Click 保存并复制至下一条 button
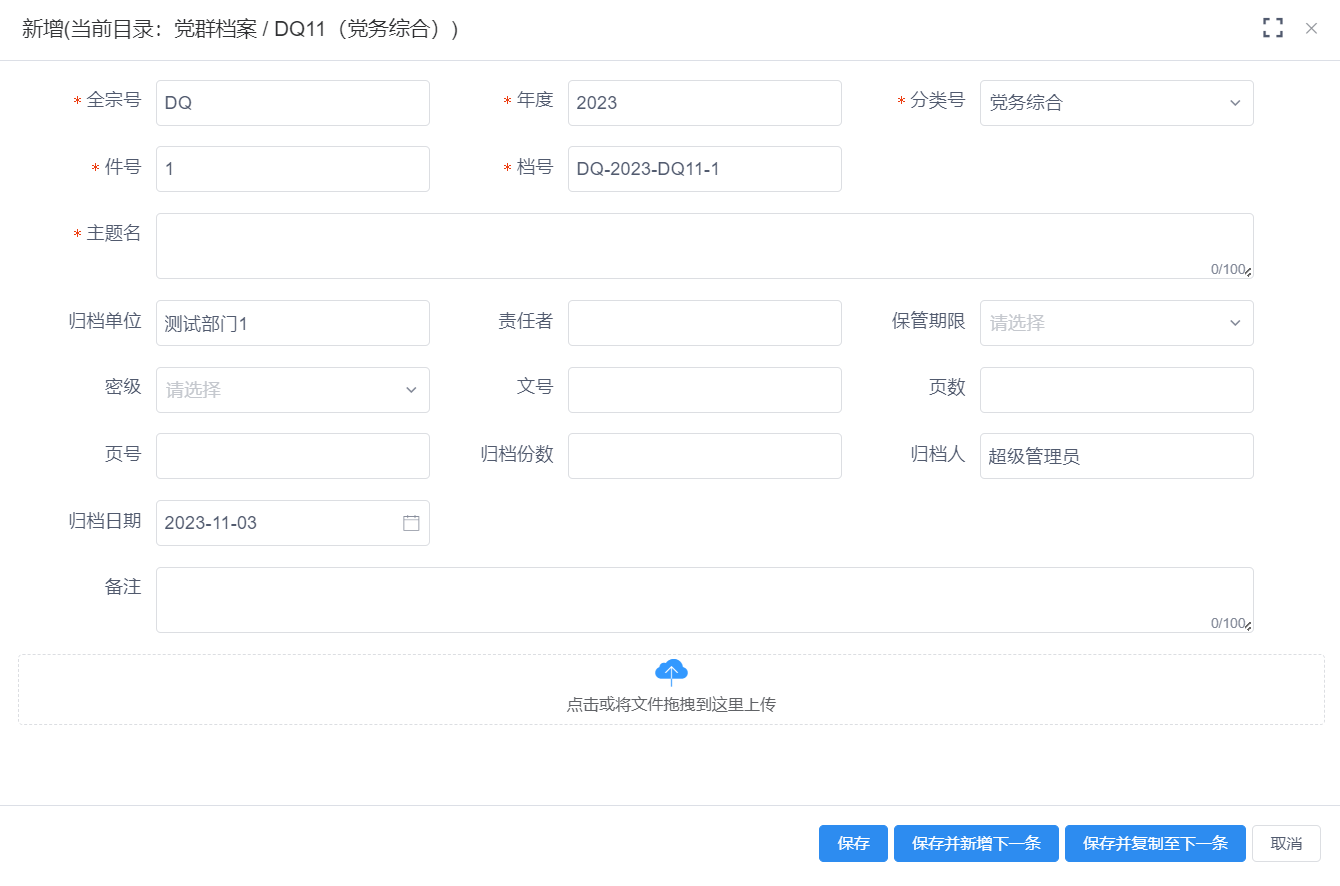The image size is (1340, 886). tap(1155, 843)
